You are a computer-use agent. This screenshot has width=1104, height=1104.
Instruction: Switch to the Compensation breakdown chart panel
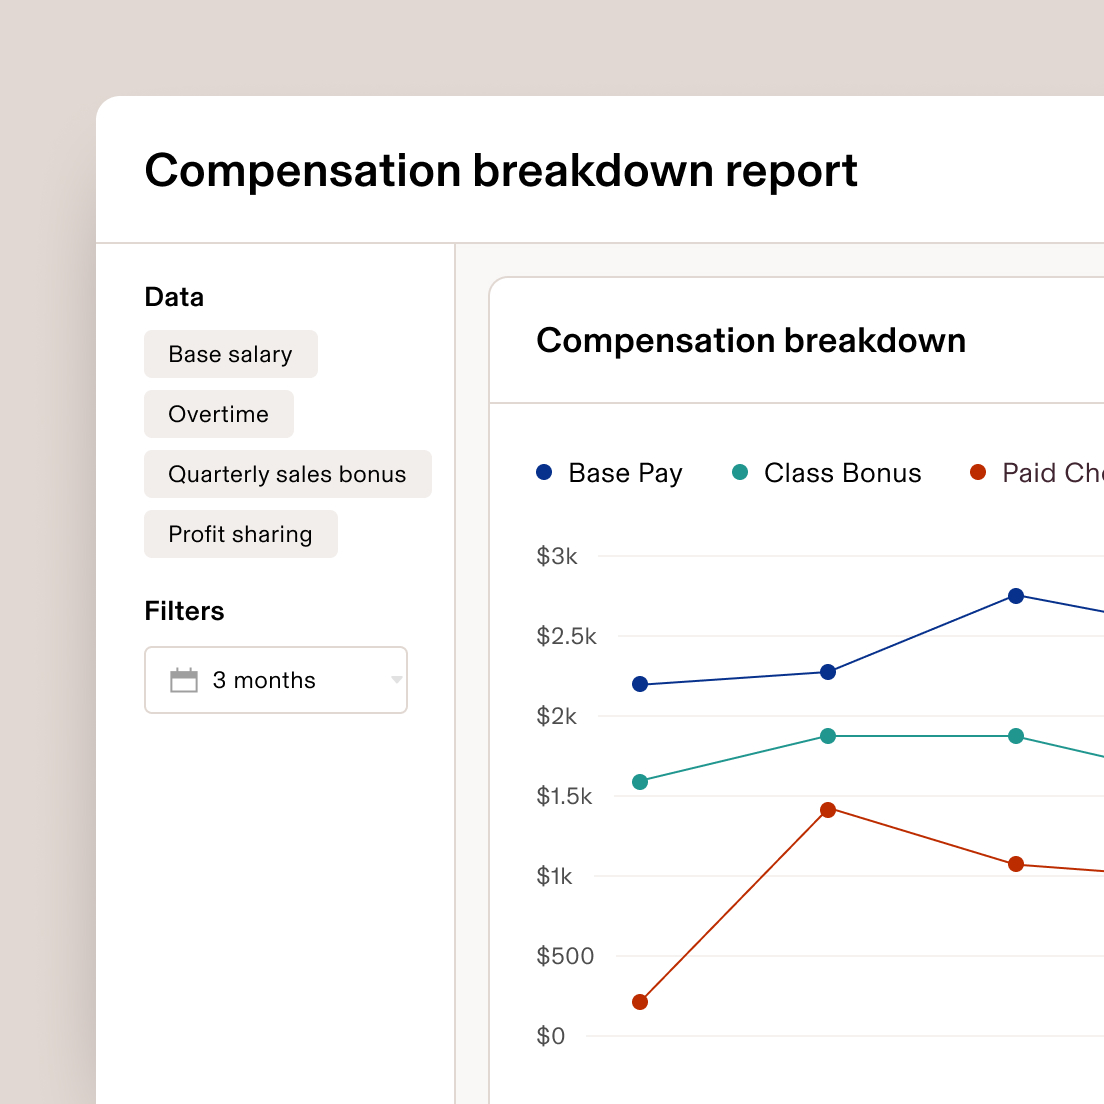coord(751,340)
